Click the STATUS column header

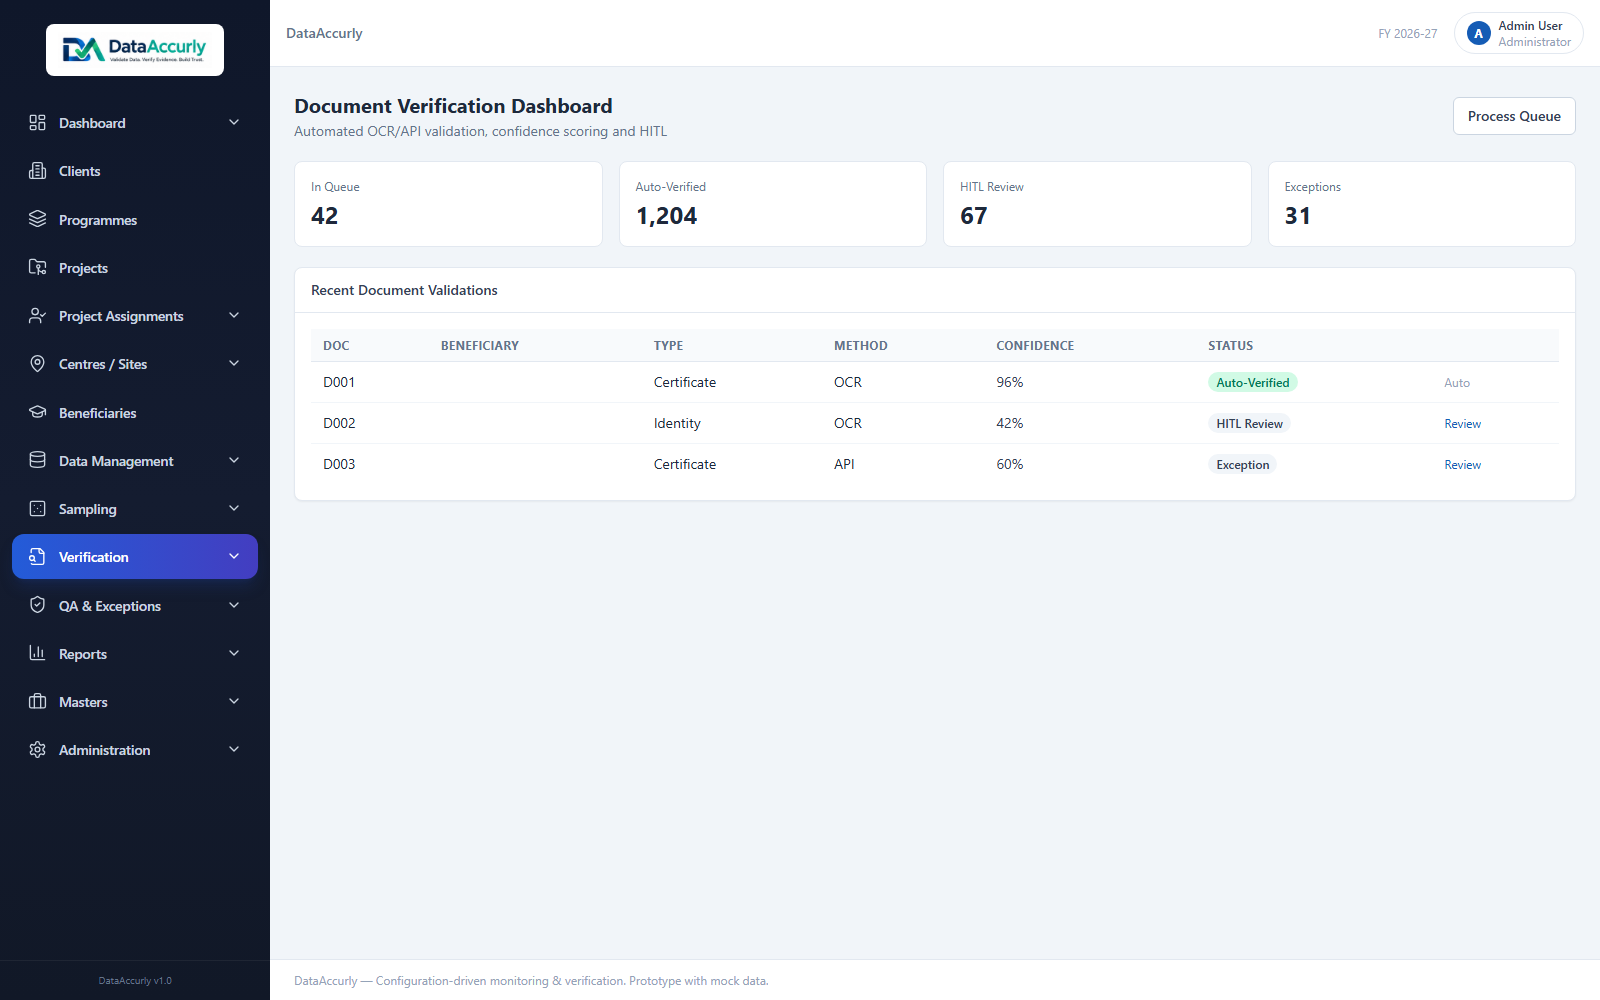click(1230, 346)
